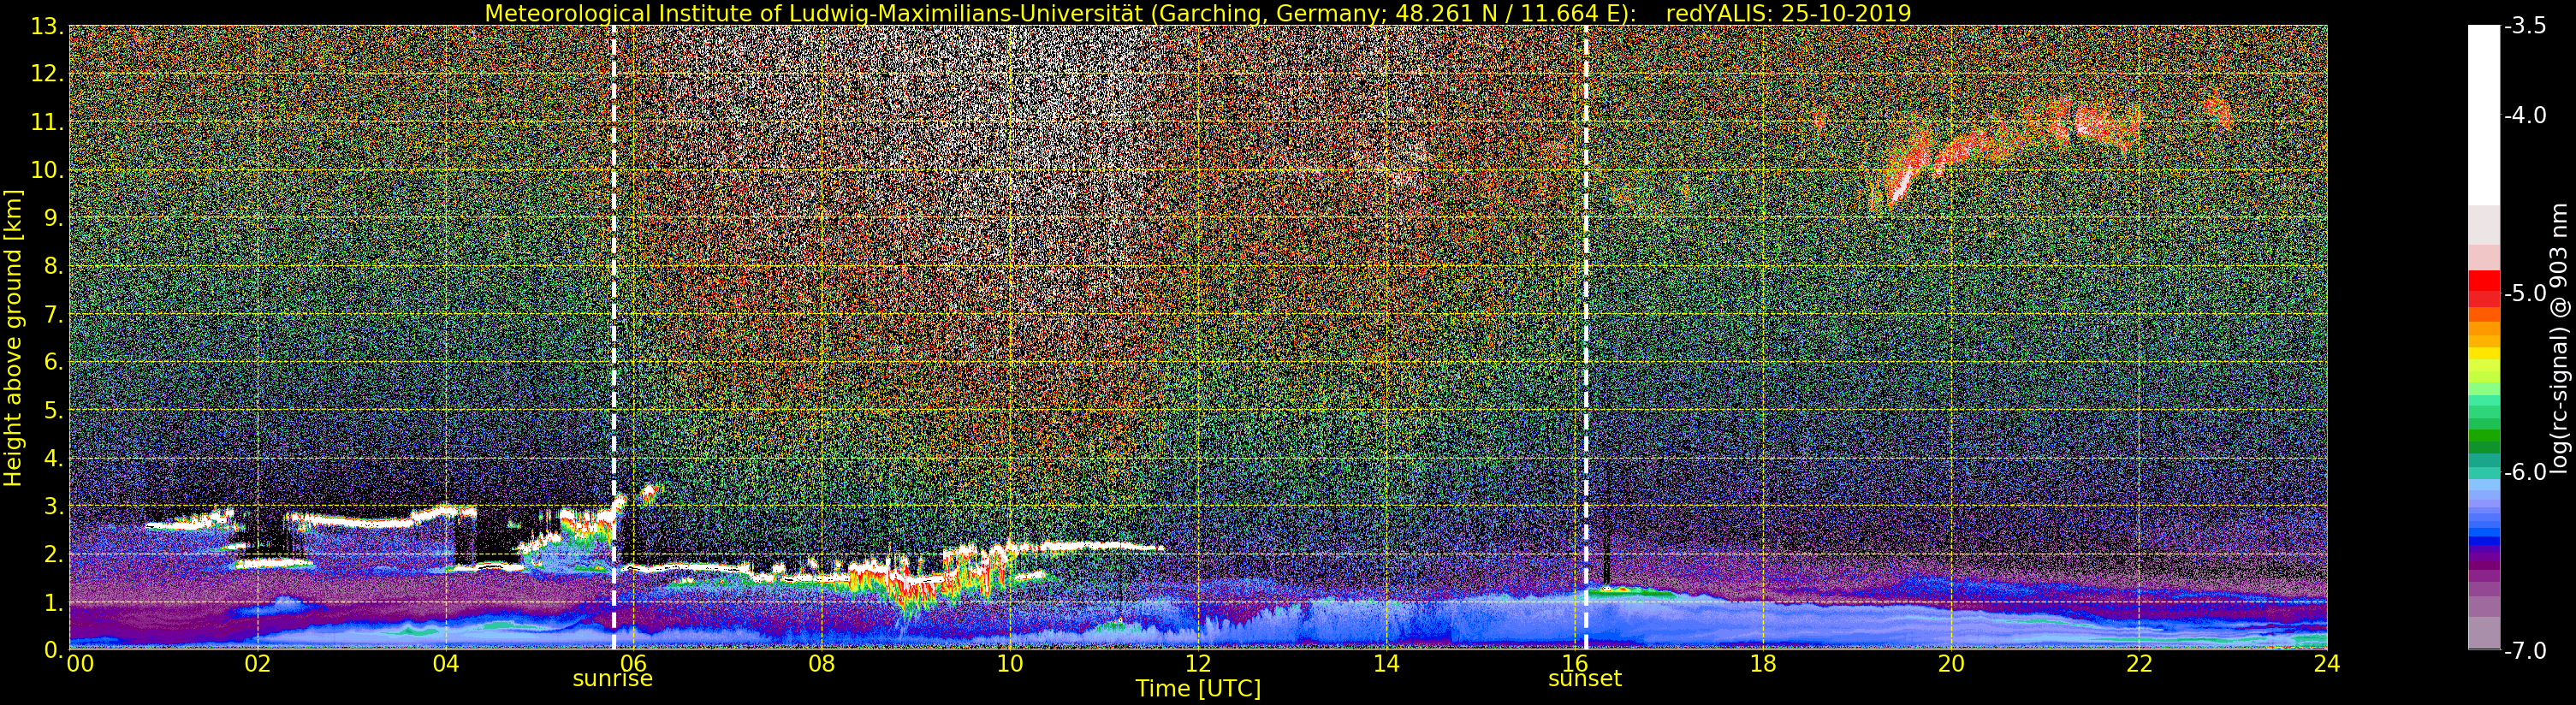The height and width of the screenshot is (705, 2576).
Task: Select the '5.' height tick label
Action: click(x=52, y=411)
